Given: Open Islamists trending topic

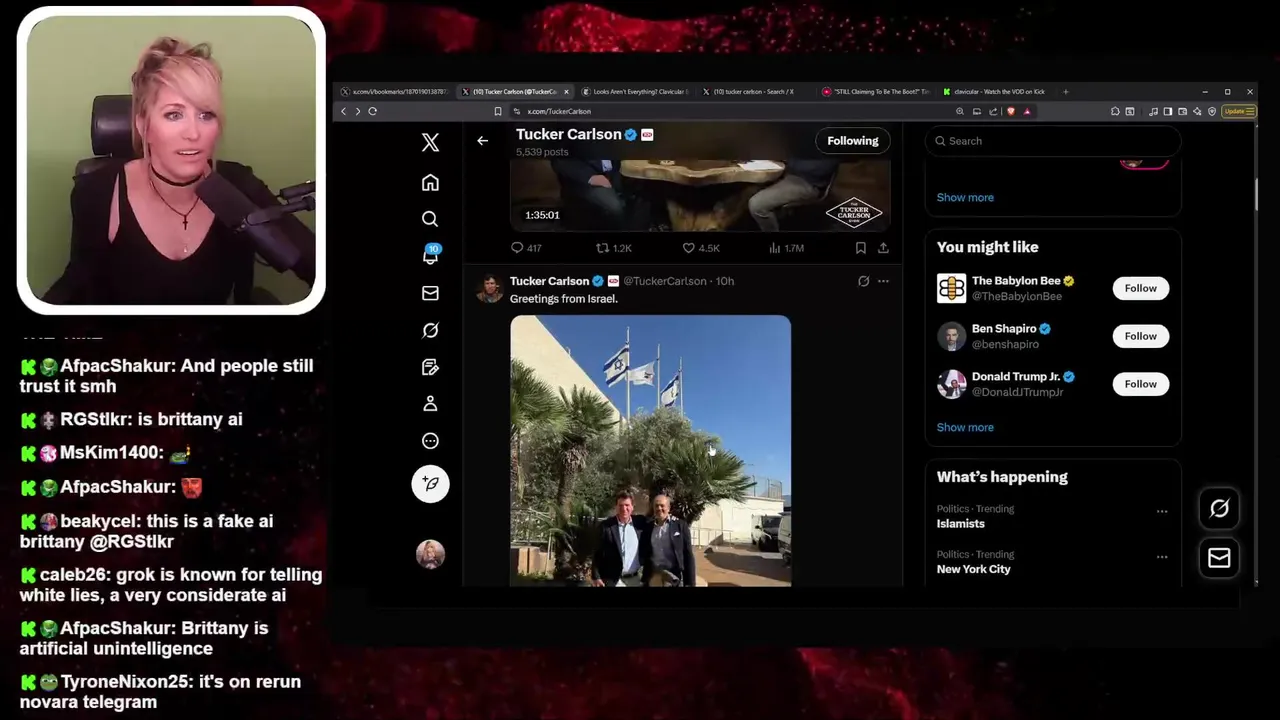Looking at the screenshot, I should click(961, 523).
